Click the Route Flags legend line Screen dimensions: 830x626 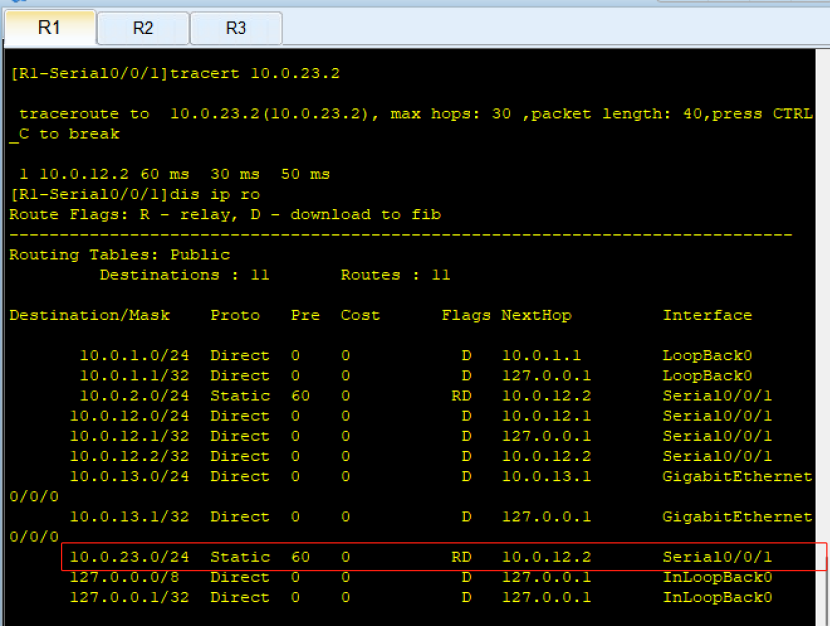click(225, 214)
